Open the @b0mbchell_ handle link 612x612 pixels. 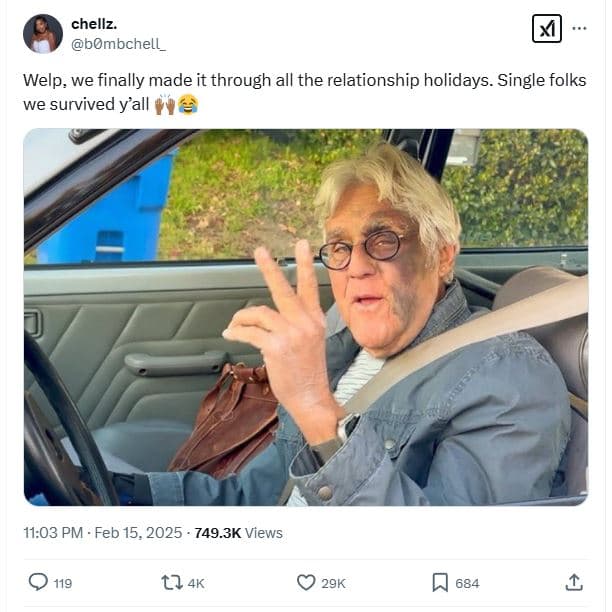pos(119,43)
